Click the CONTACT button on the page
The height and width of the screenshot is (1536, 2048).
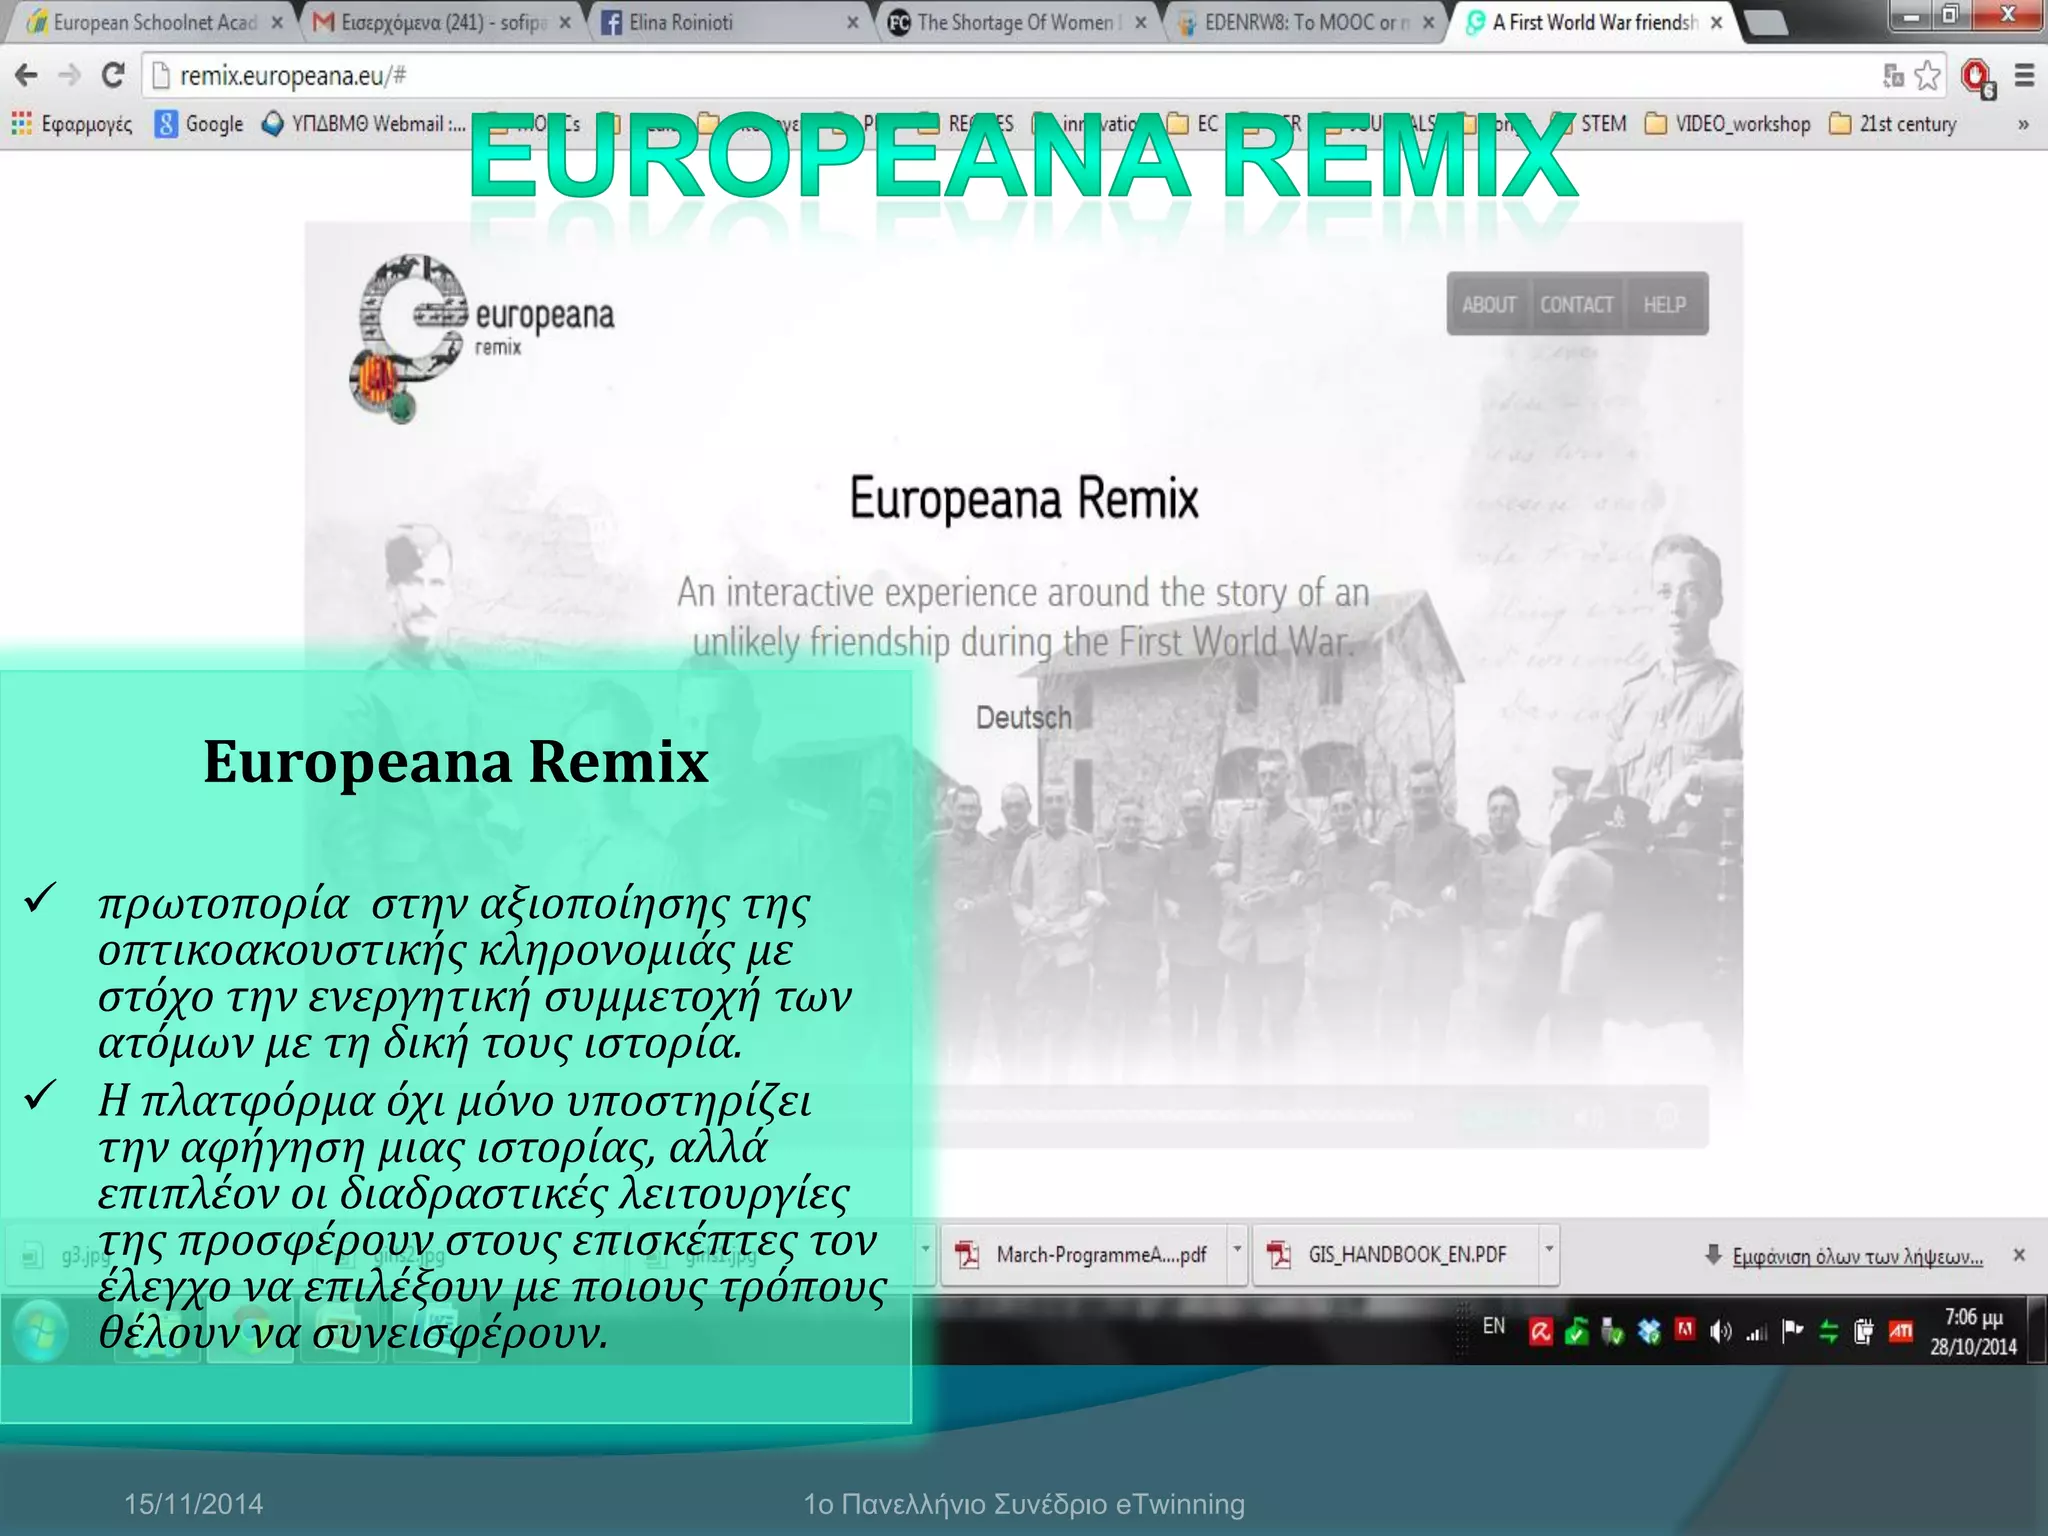pyautogui.click(x=1577, y=304)
